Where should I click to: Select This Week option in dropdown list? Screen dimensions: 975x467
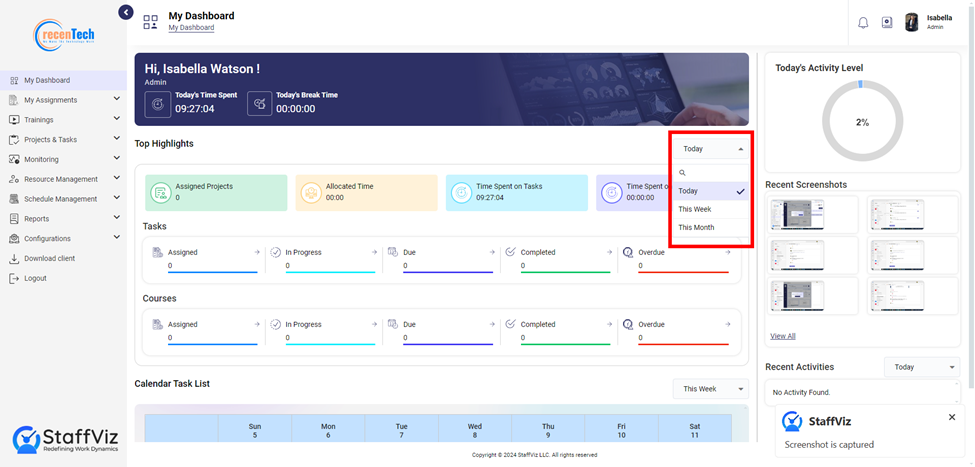coord(711,209)
